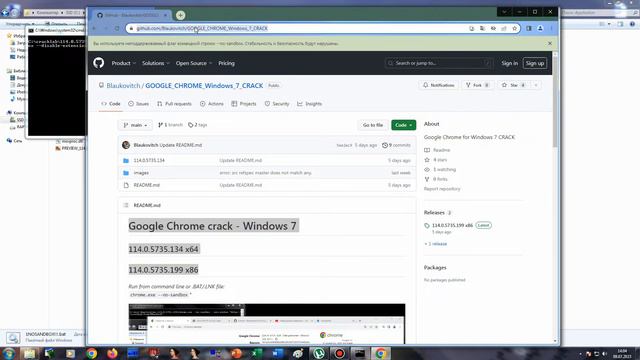
Task: Switch to the command prompt taskbar icon
Action: pyautogui.click(x=360, y=353)
